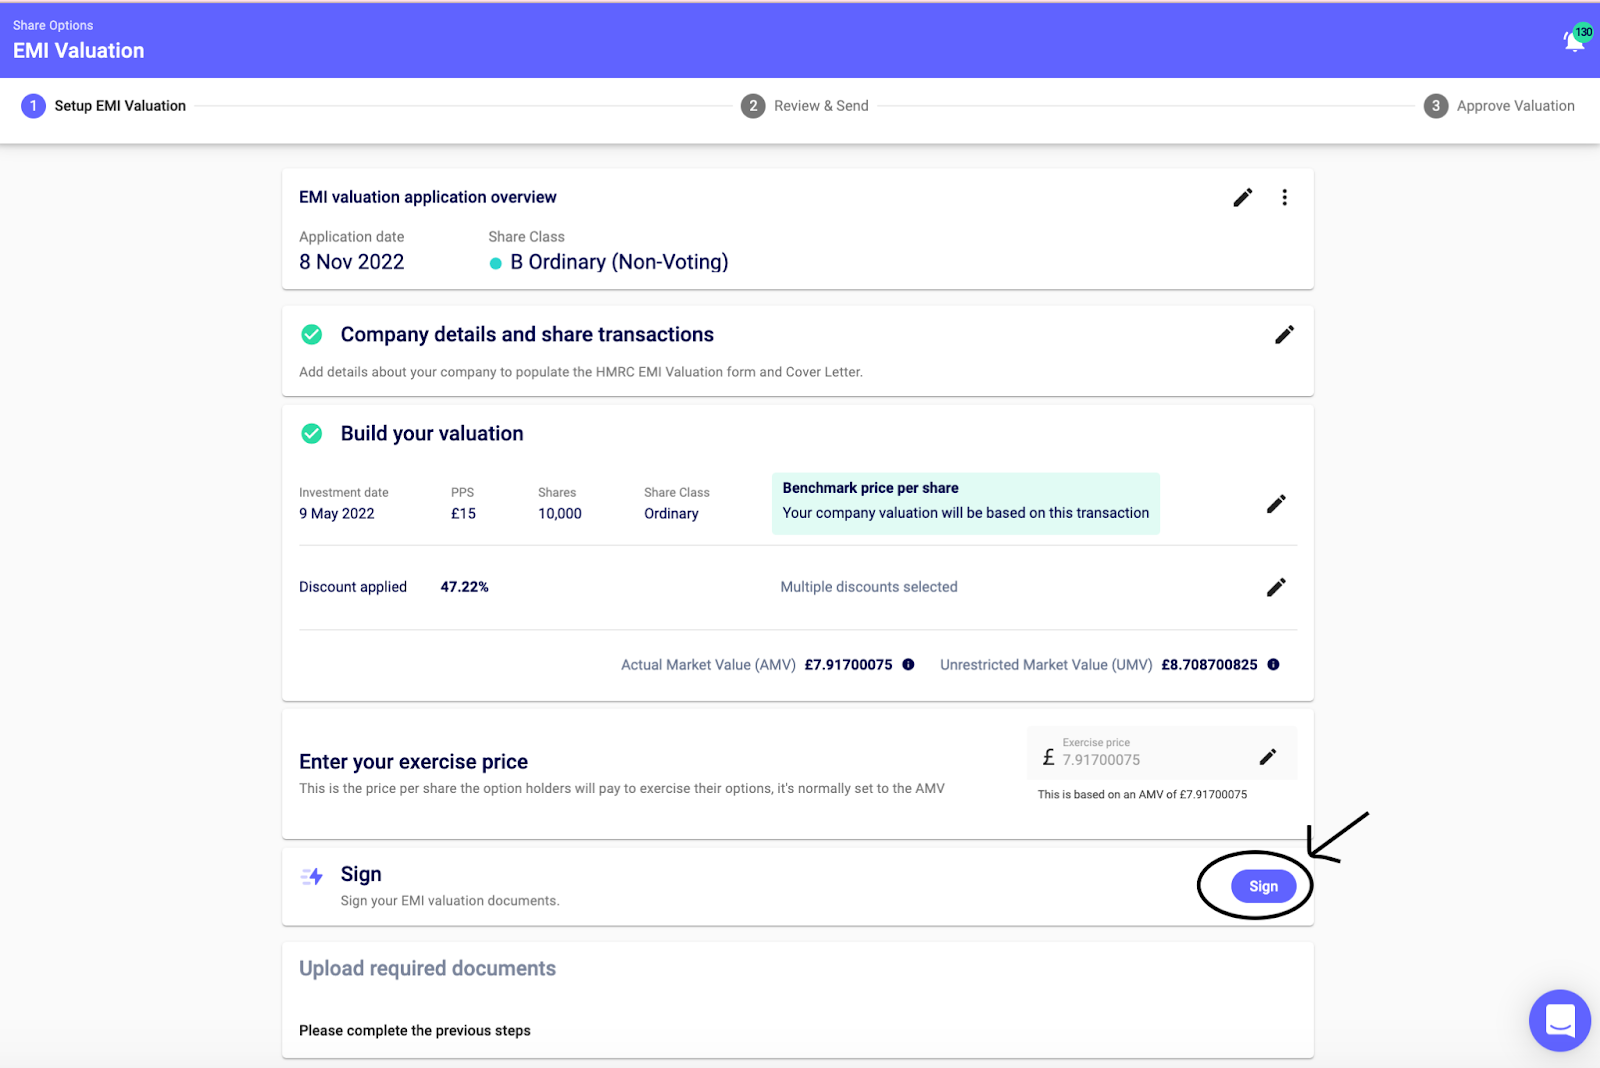Edit the benchmark price per share transaction
The image size is (1600, 1068).
[1276, 504]
